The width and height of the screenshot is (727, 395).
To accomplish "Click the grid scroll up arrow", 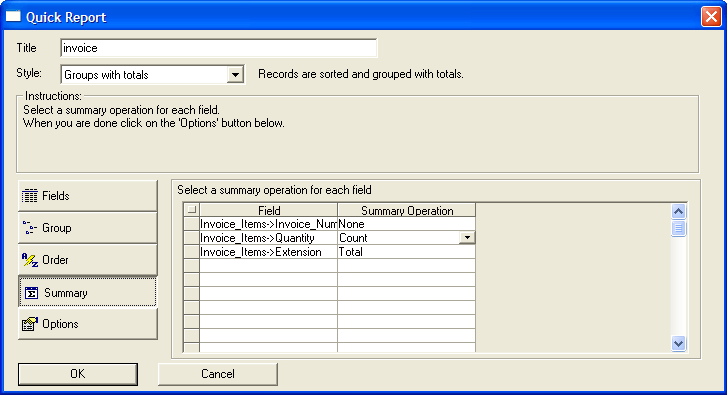I will click(x=678, y=211).
